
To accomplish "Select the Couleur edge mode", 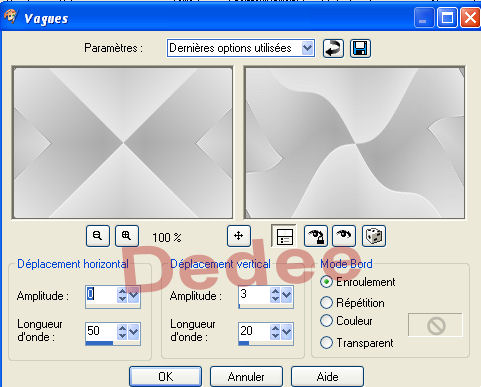I will 326,321.
